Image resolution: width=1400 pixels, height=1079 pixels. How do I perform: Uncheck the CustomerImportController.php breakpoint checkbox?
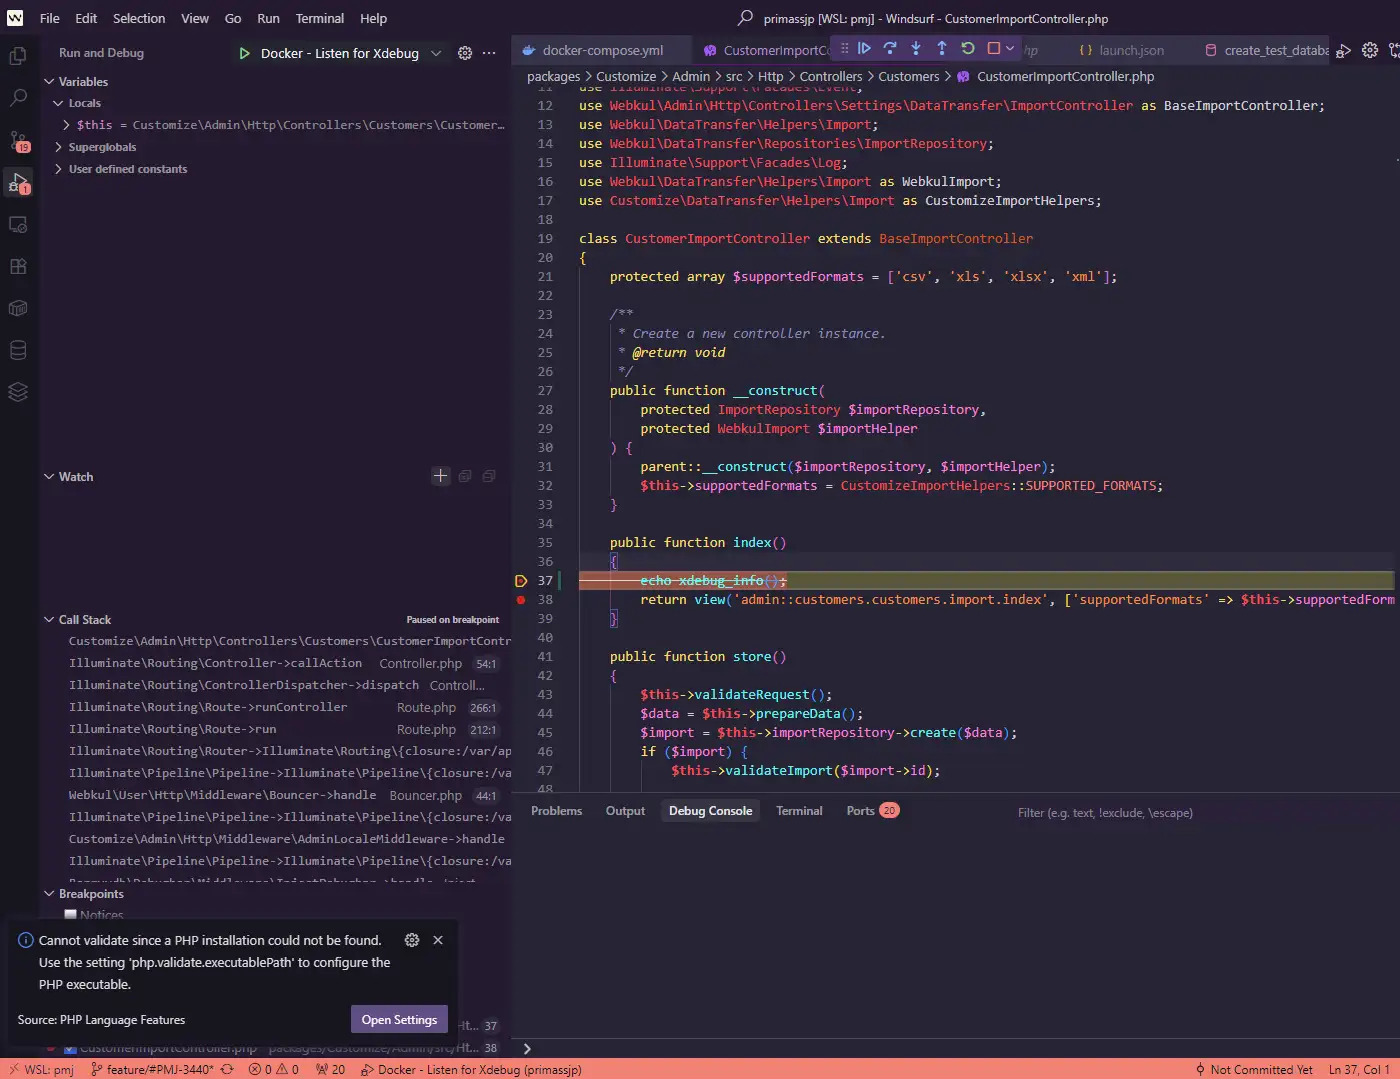pyautogui.click(x=70, y=1049)
